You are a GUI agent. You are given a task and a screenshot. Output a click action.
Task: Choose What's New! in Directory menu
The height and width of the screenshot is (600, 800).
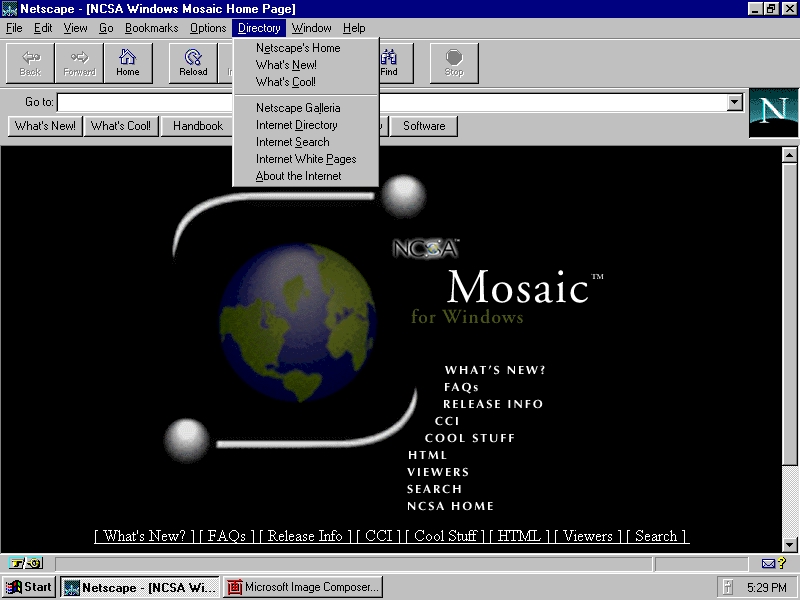[306, 65]
